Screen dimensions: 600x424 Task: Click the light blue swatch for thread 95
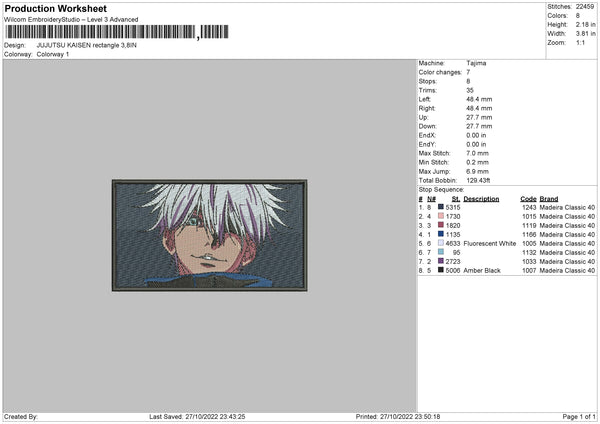441,252
